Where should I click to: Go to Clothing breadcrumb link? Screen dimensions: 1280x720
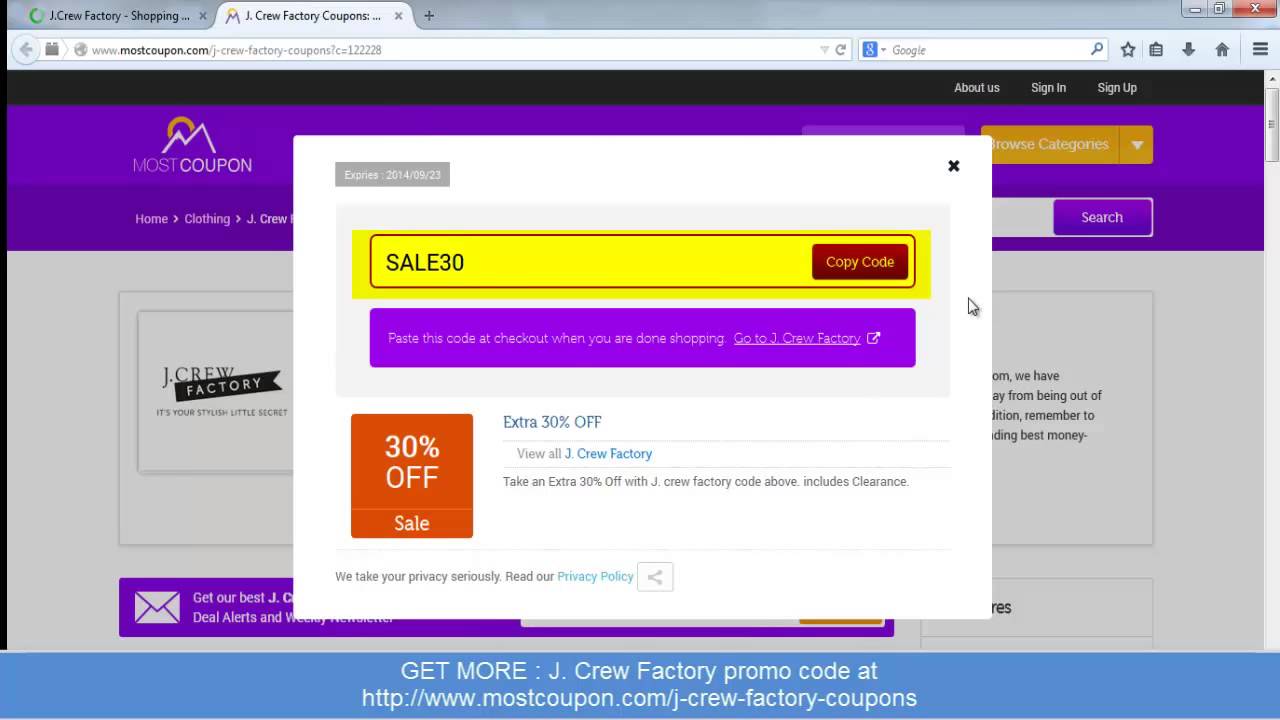click(x=207, y=219)
